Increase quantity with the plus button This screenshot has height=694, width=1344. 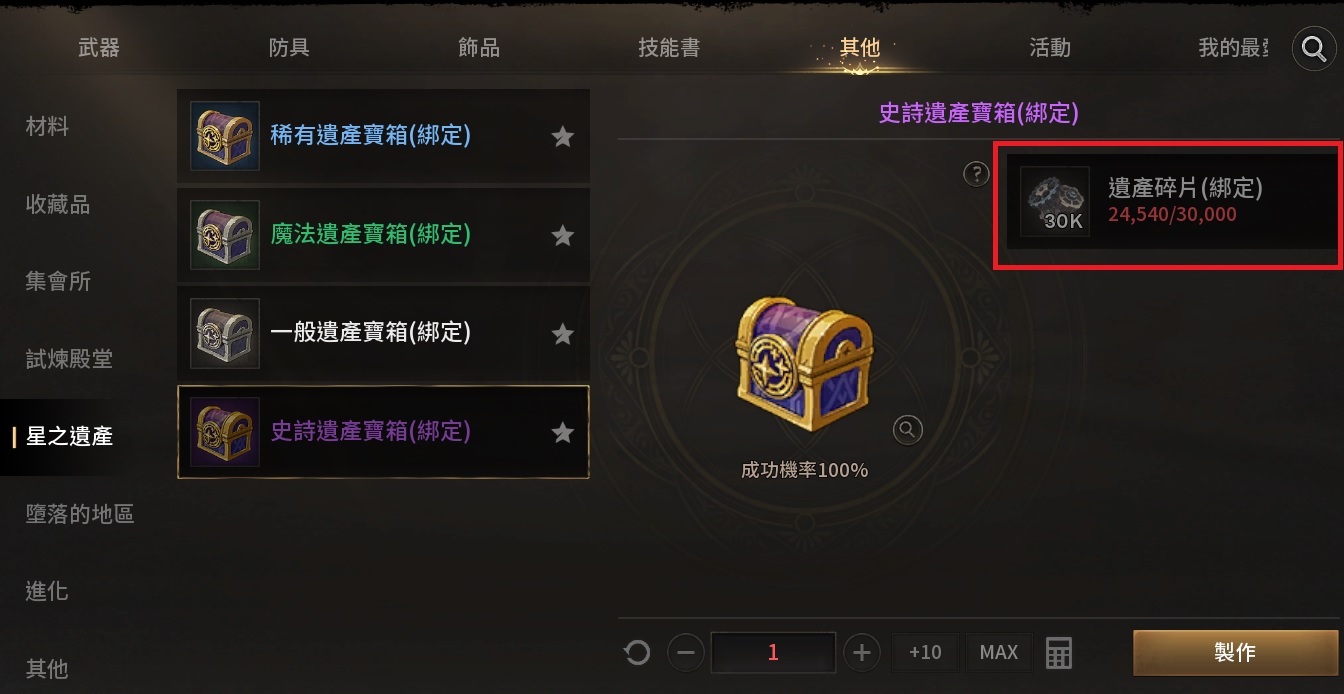[x=861, y=653]
